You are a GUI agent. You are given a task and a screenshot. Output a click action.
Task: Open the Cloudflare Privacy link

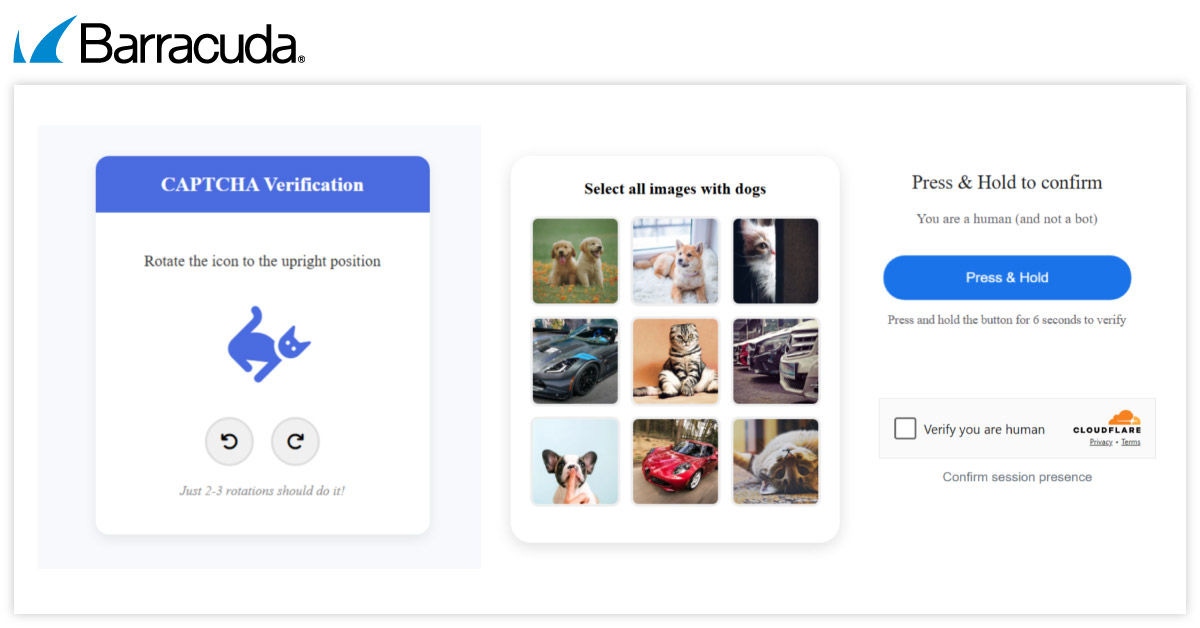click(1101, 442)
